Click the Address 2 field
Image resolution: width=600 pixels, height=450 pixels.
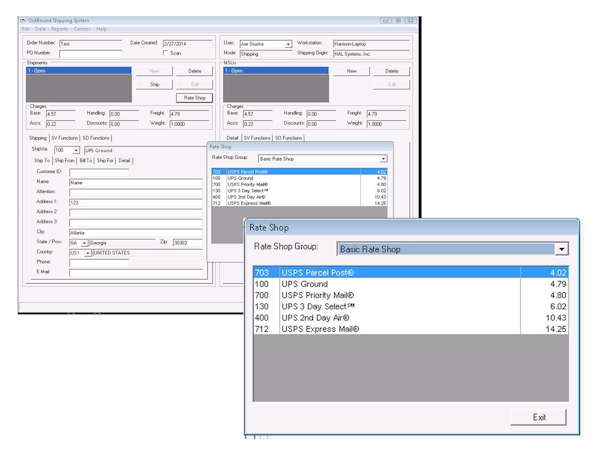(x=135, y=213)
